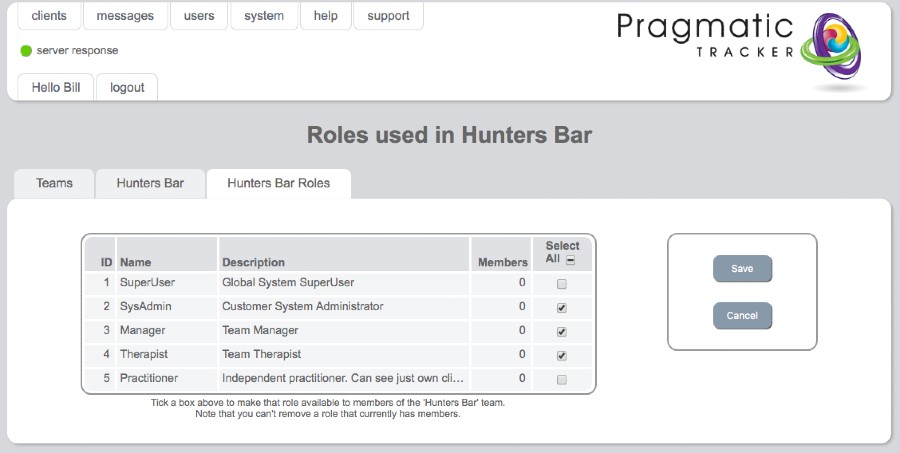
Task: Open the help menu
Action: tap(325, 16)
